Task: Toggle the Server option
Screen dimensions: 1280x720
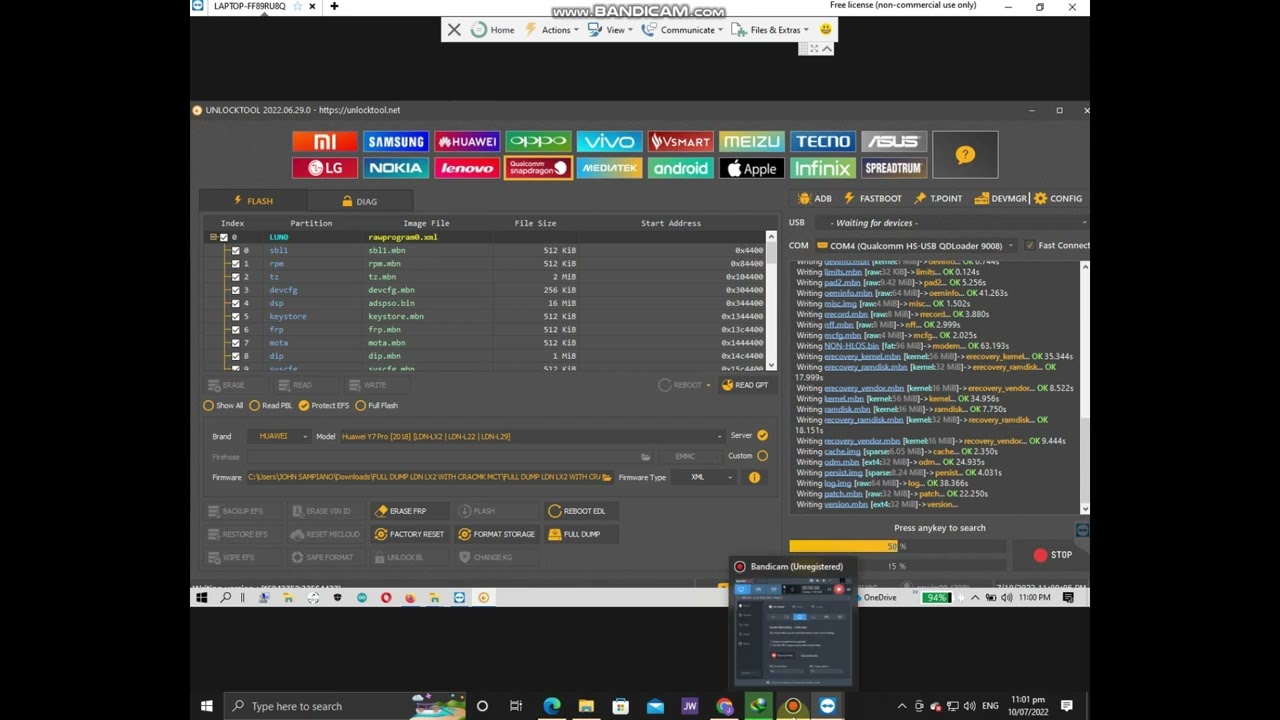Action: (x=762, y=436)
